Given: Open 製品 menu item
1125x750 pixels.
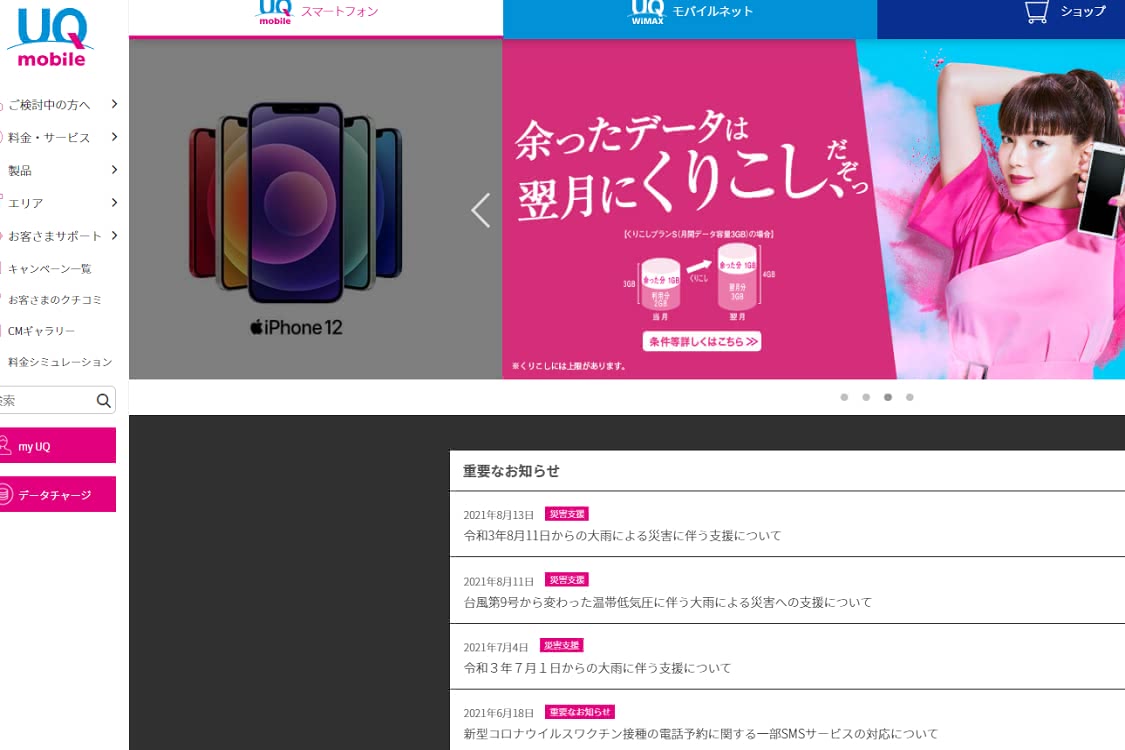Looking at the screenshot, I should click(60, 170).
